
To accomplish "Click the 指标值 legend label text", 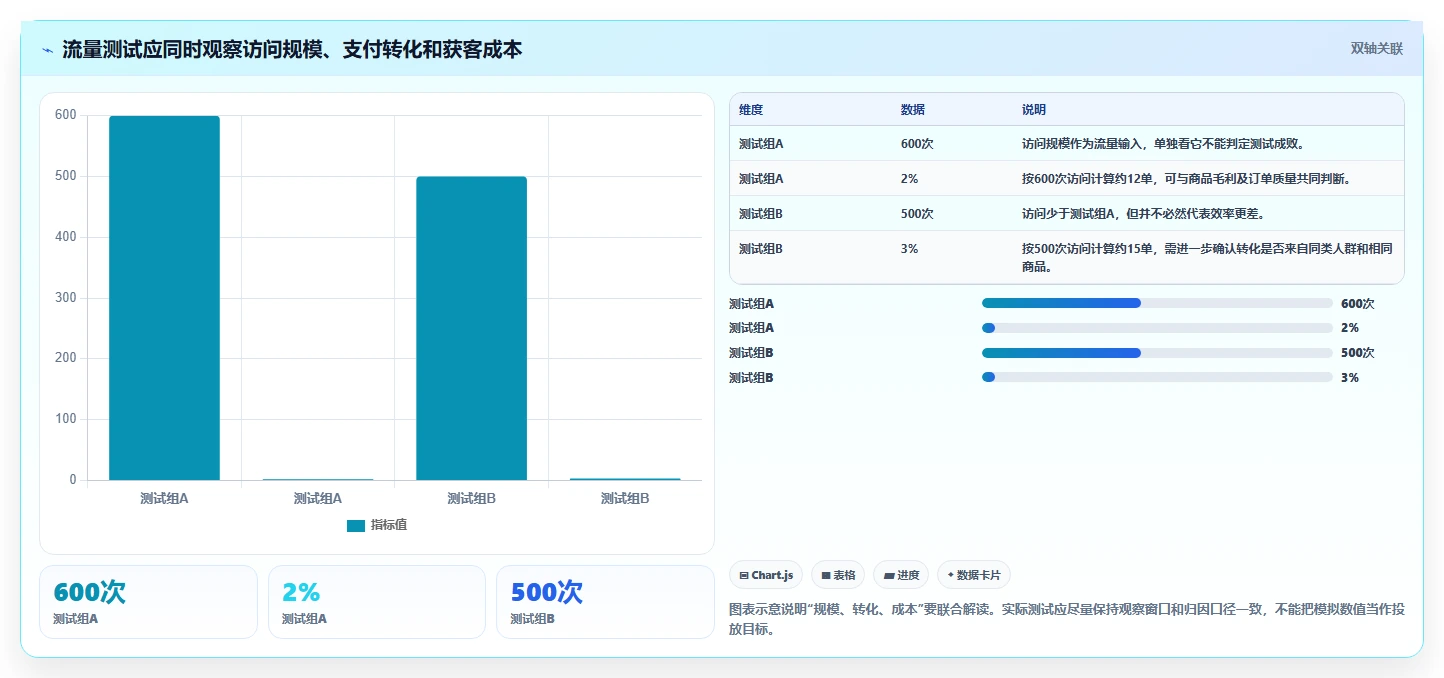I will click(389, 525).
